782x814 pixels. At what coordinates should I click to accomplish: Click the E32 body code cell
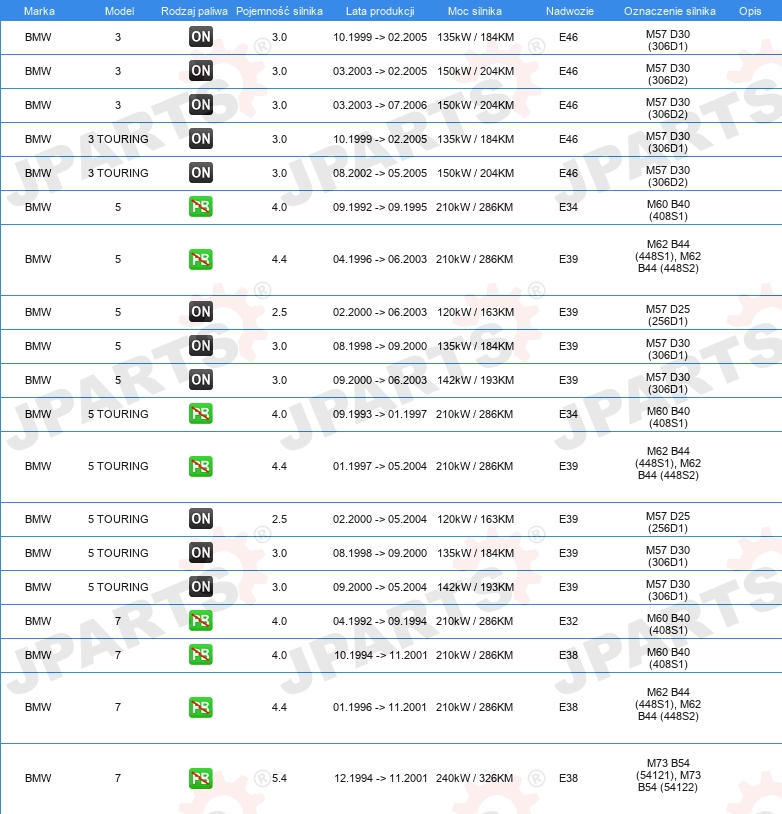click(568, 621)
